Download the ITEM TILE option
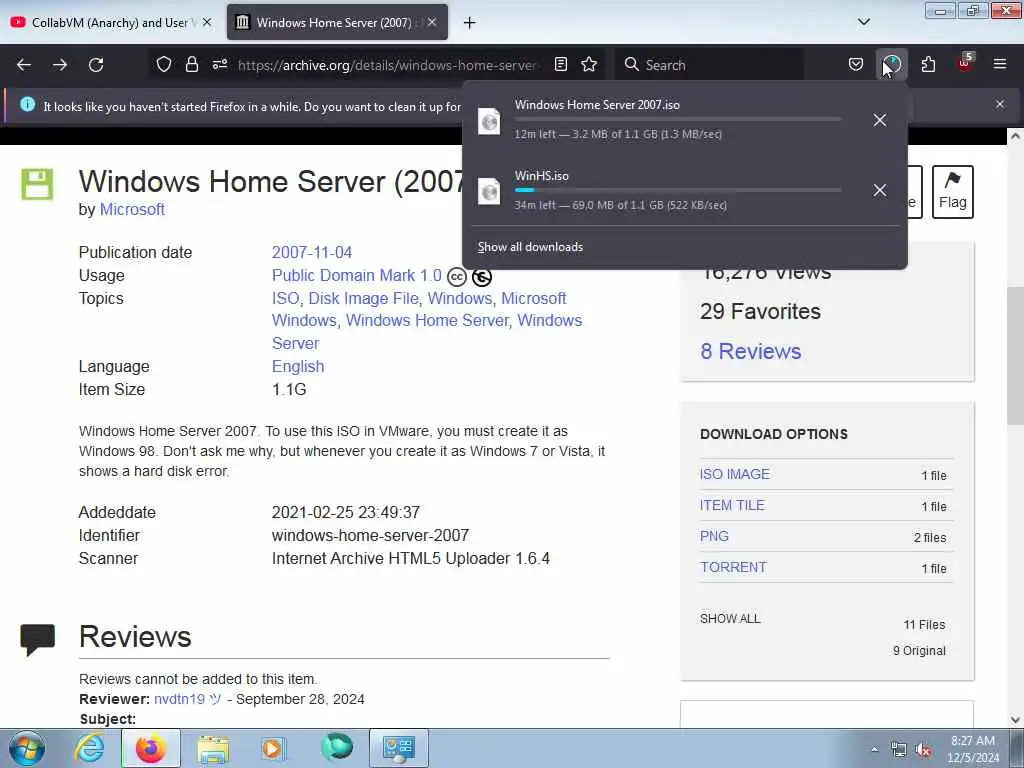Viewport: 1024px width, 768px height. pyautogui.click(x=732, y=505)
